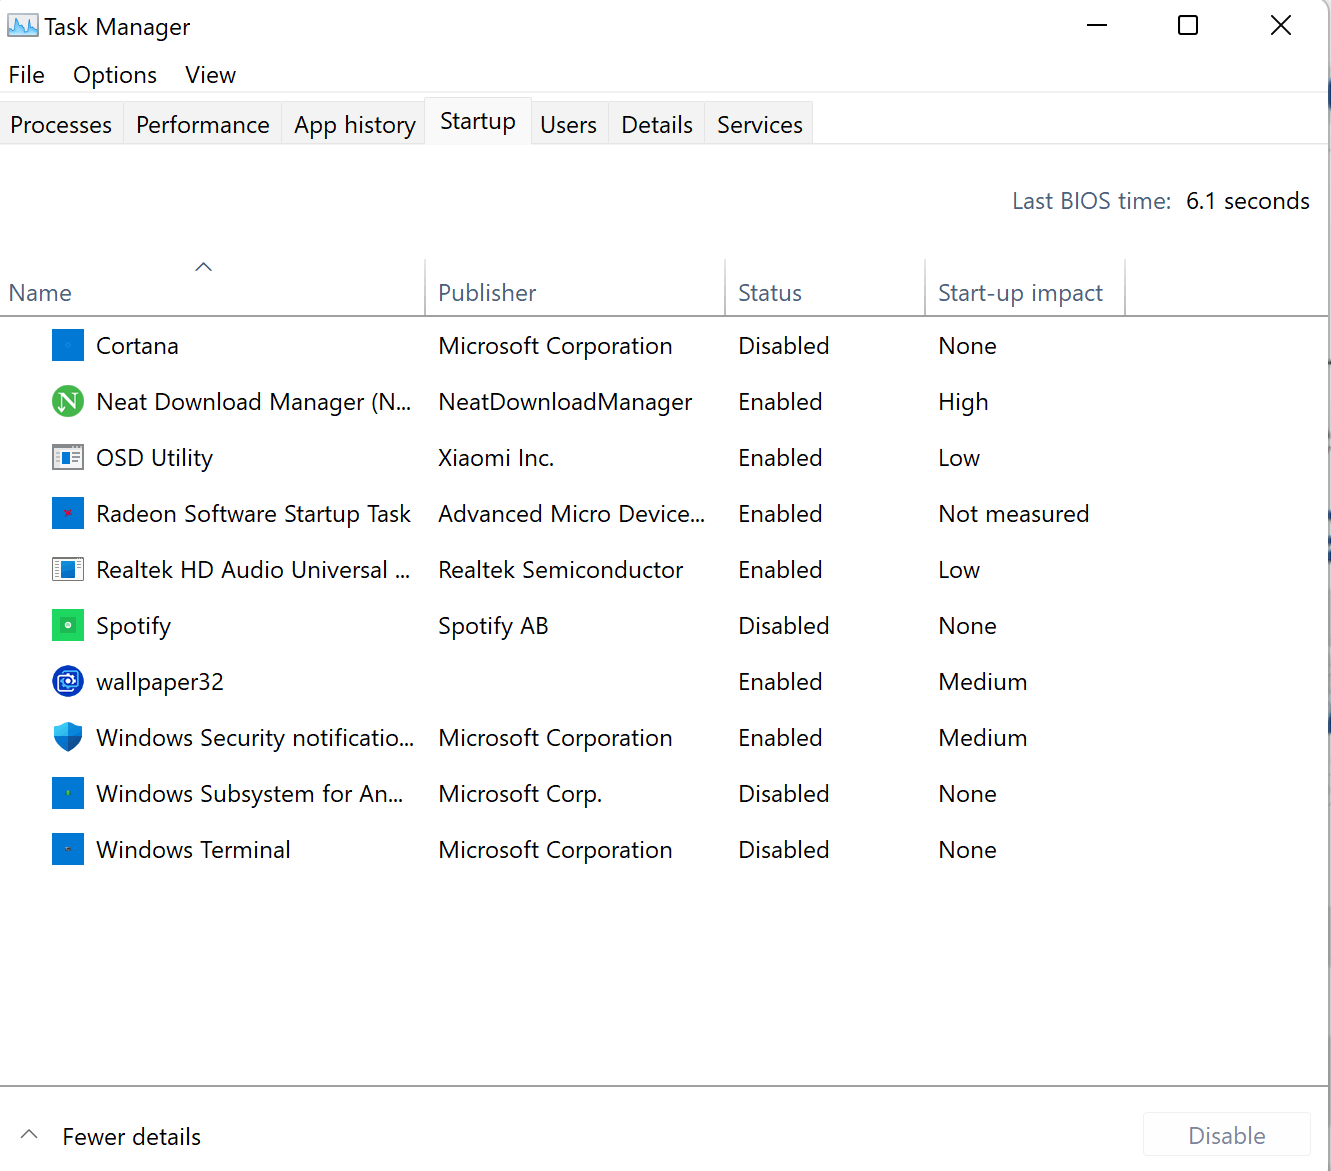Select the Windows Terminal name text
The height and width of the screenshot is (1171, 1331).
pos(193,850)
